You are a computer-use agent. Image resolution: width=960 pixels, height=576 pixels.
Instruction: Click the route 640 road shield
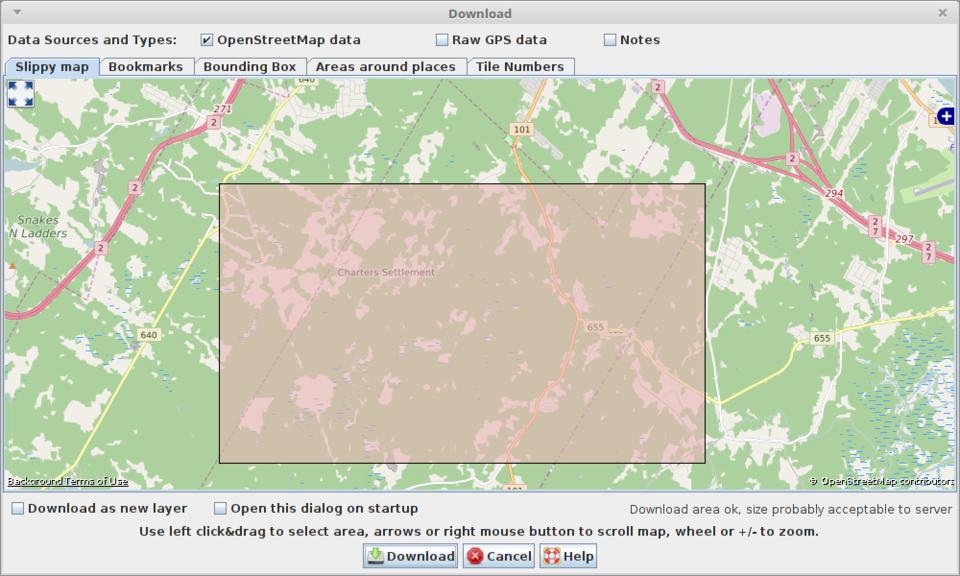point(148,335)
